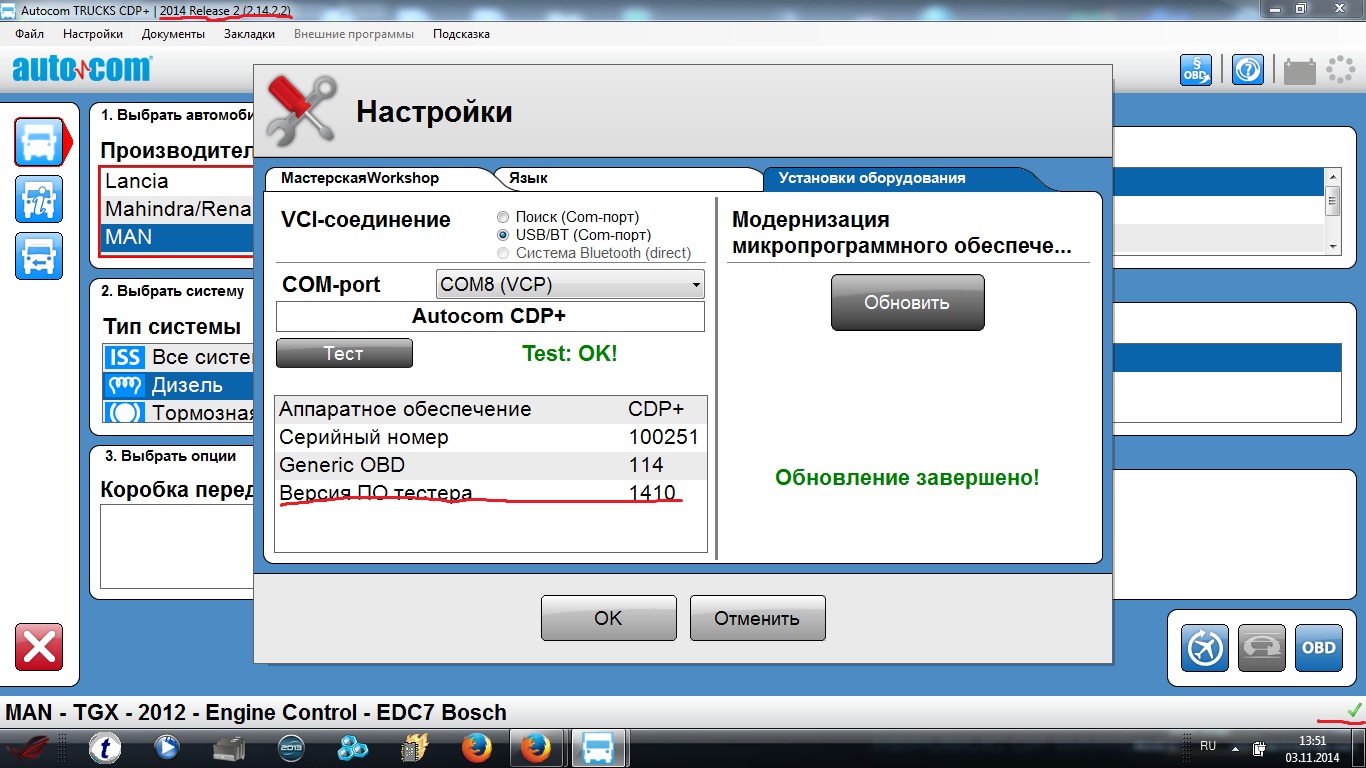Open the Документы menu
Image resolution: width=1366 pixels, height=768 pixels.
point(173,33)
